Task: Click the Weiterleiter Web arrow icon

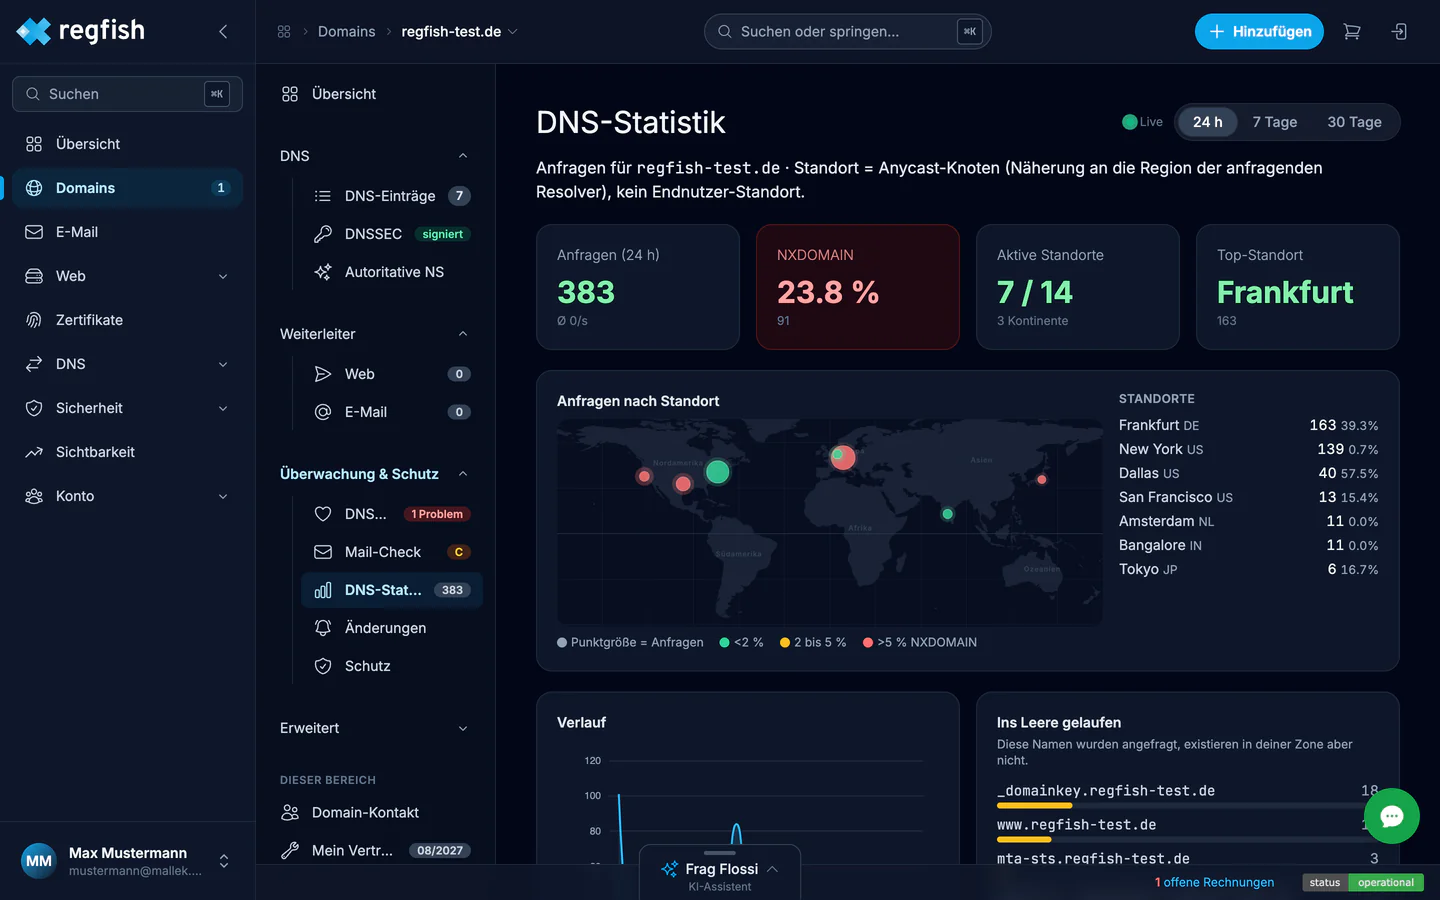Action: (323, 374)
